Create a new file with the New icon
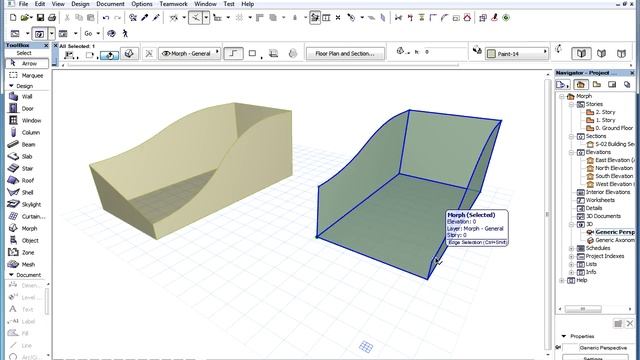This screenshot has width=640, height=360. [x=13, y=18]
